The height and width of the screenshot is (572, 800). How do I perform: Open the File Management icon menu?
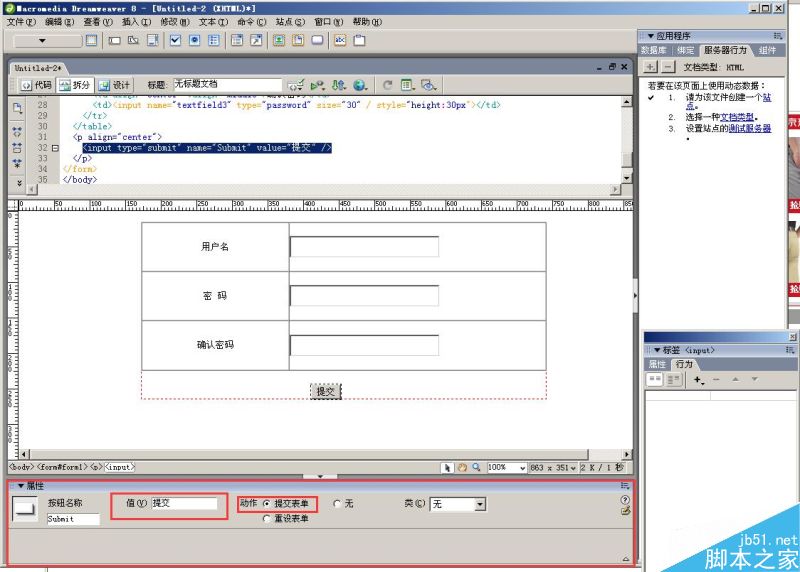tap(339, 85)
